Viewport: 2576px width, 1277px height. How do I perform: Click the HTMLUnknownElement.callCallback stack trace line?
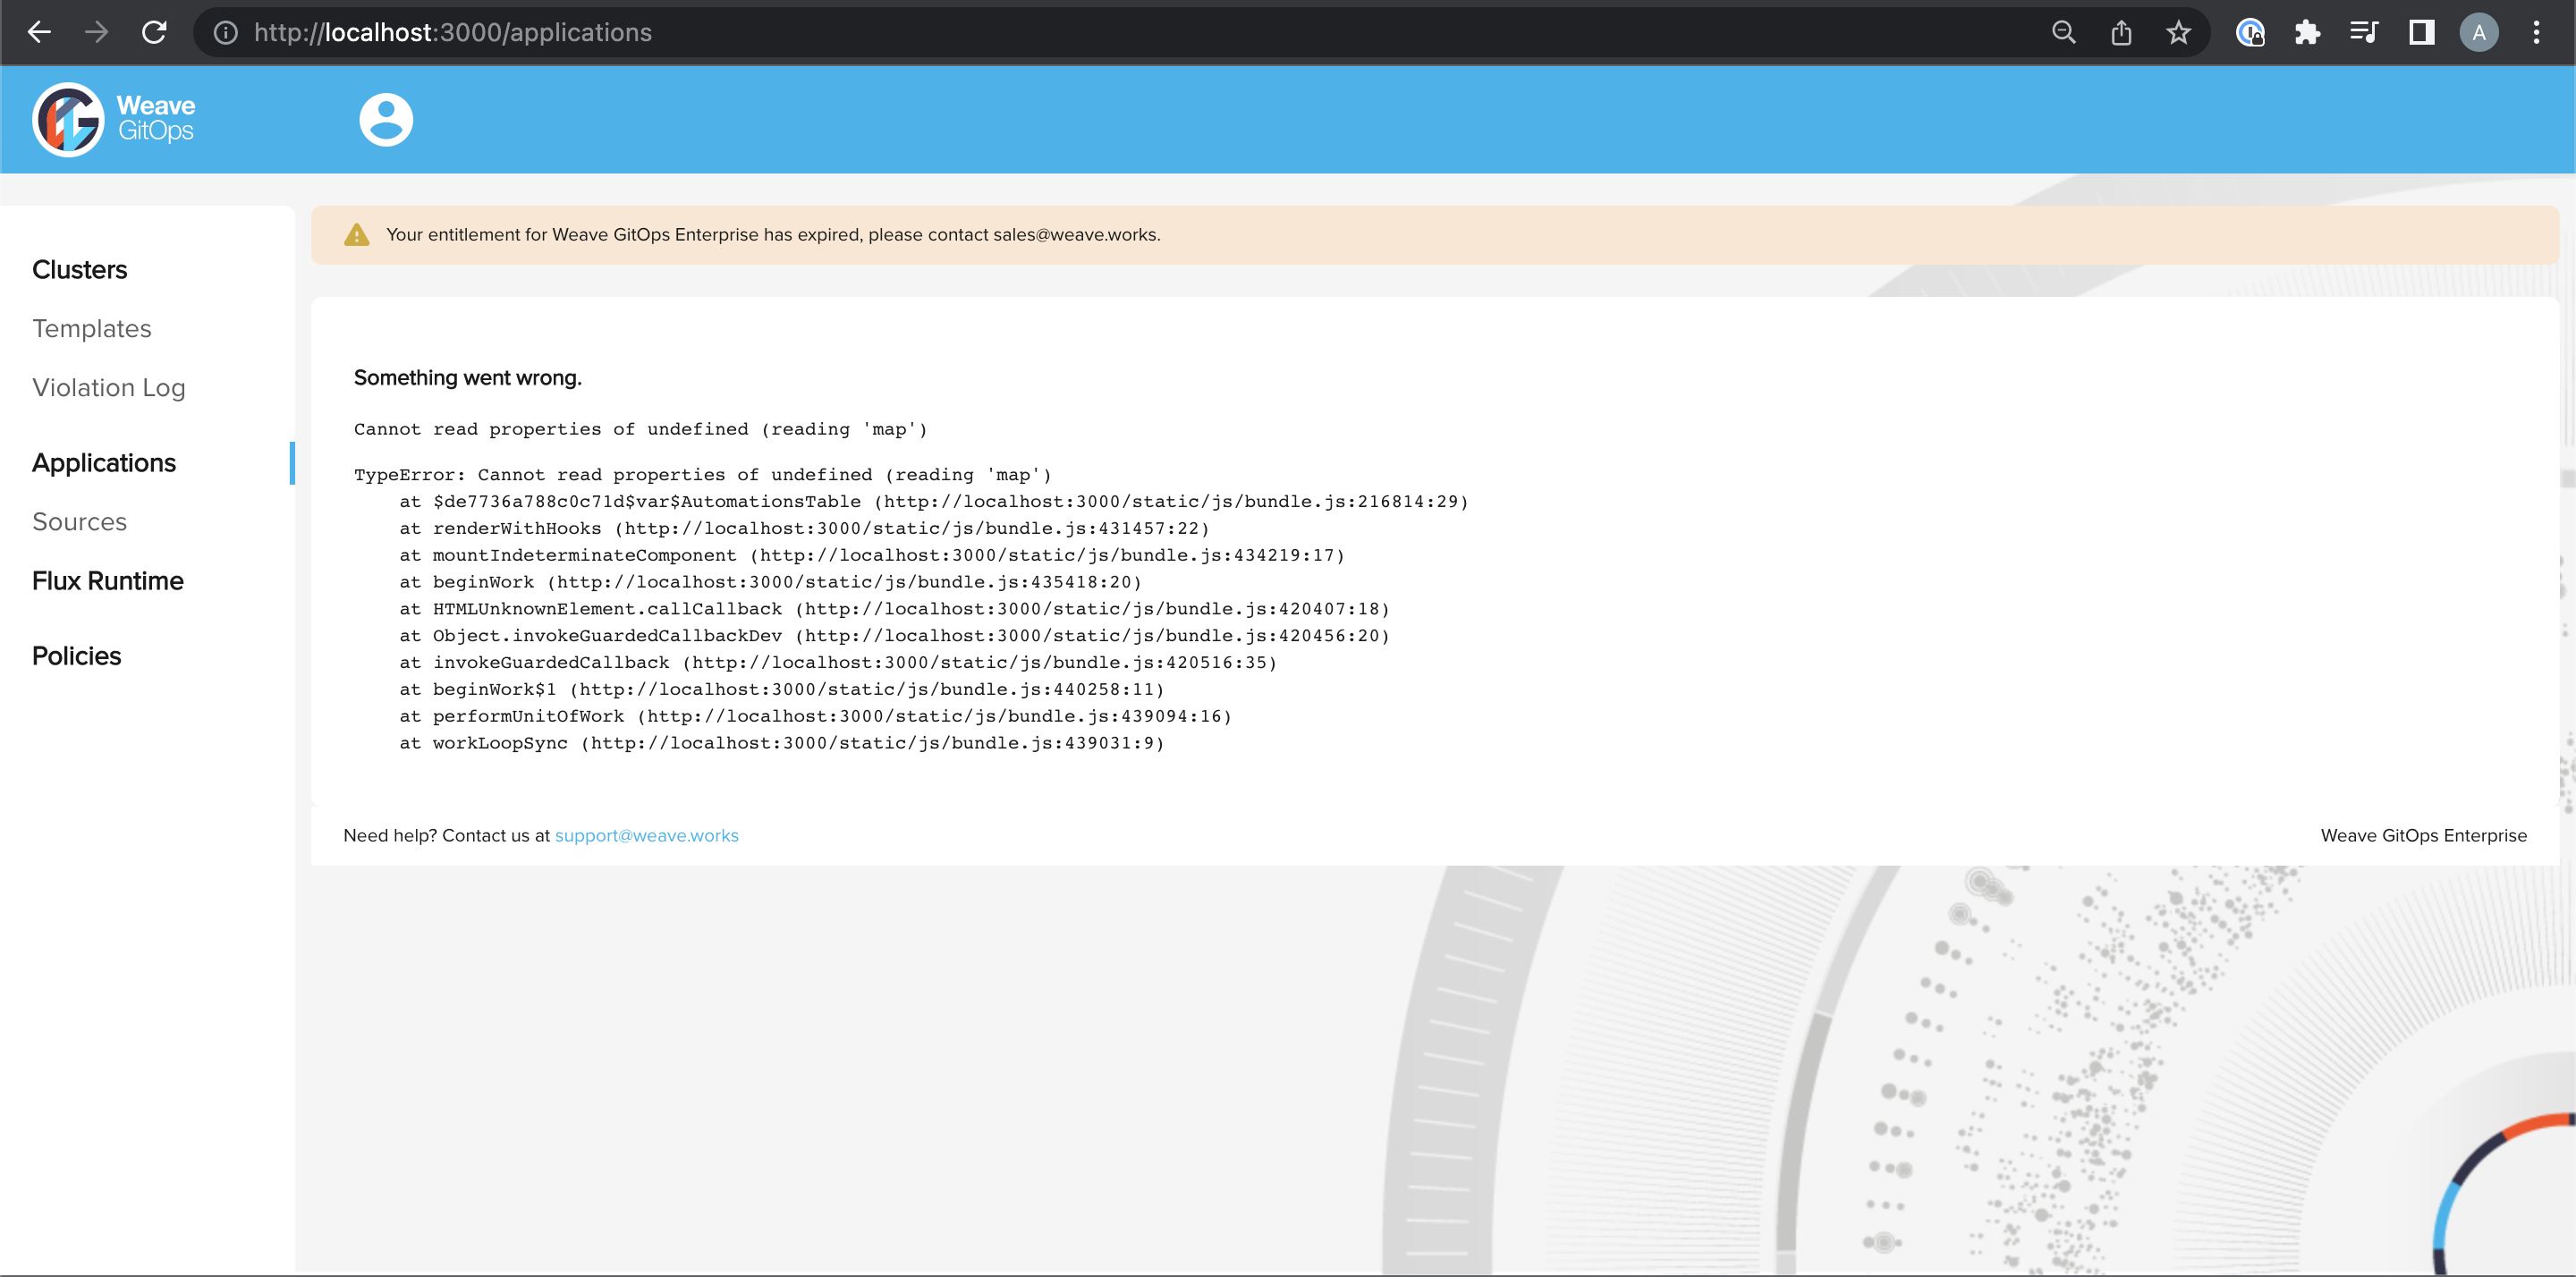click(895, 609)
